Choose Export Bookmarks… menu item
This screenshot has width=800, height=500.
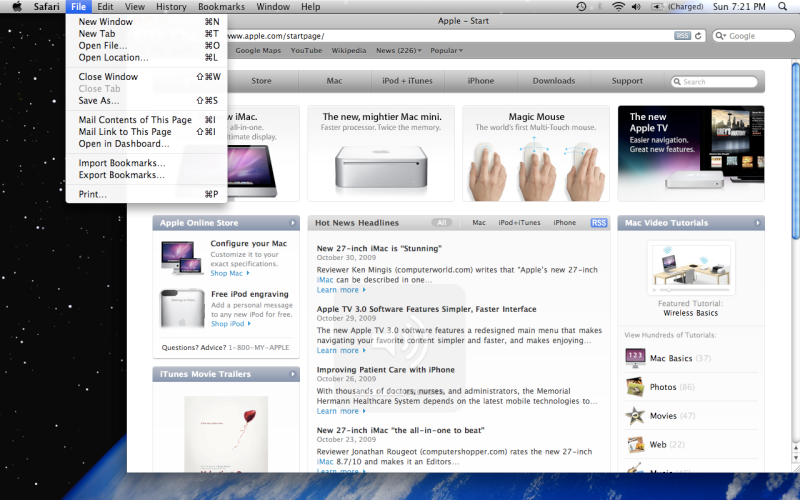146,175
